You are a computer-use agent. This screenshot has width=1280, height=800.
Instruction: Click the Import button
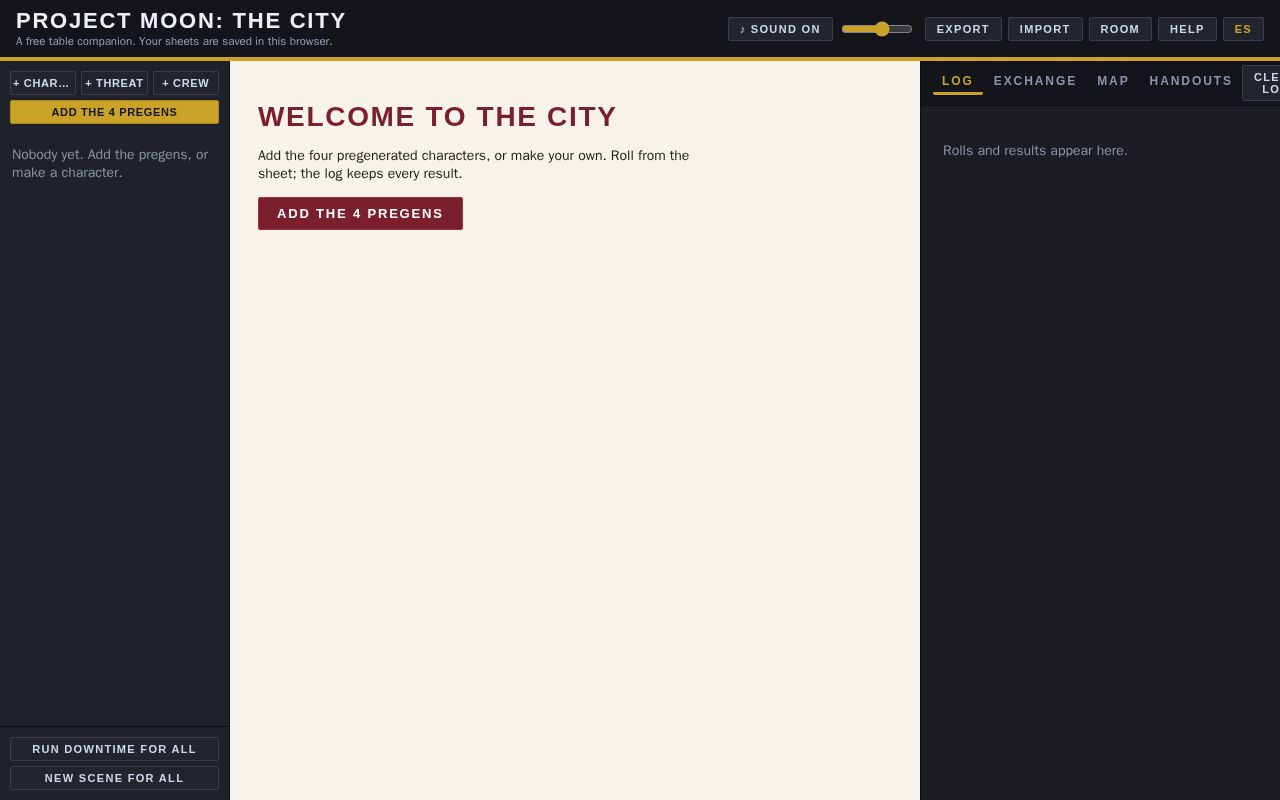(1045, 29)
